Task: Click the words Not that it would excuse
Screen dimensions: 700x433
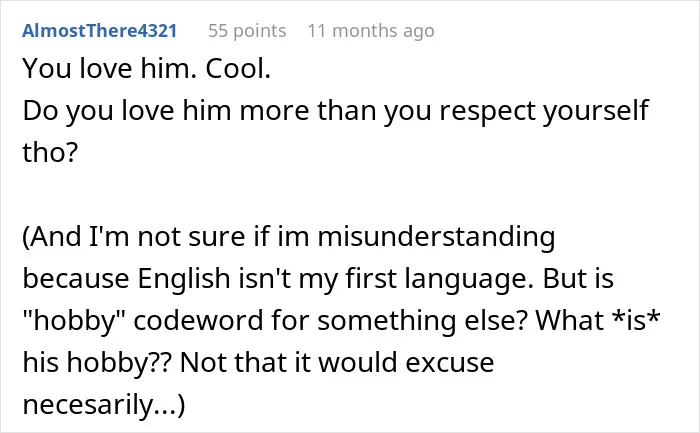Action: pos(337,362)
